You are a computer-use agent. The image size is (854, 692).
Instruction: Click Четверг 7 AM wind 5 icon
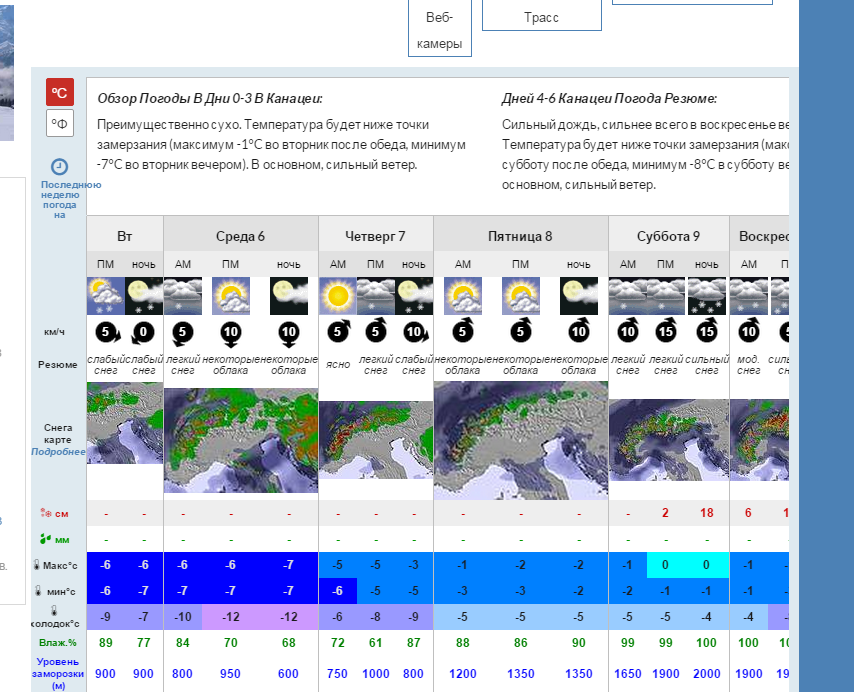pos(338,332)
